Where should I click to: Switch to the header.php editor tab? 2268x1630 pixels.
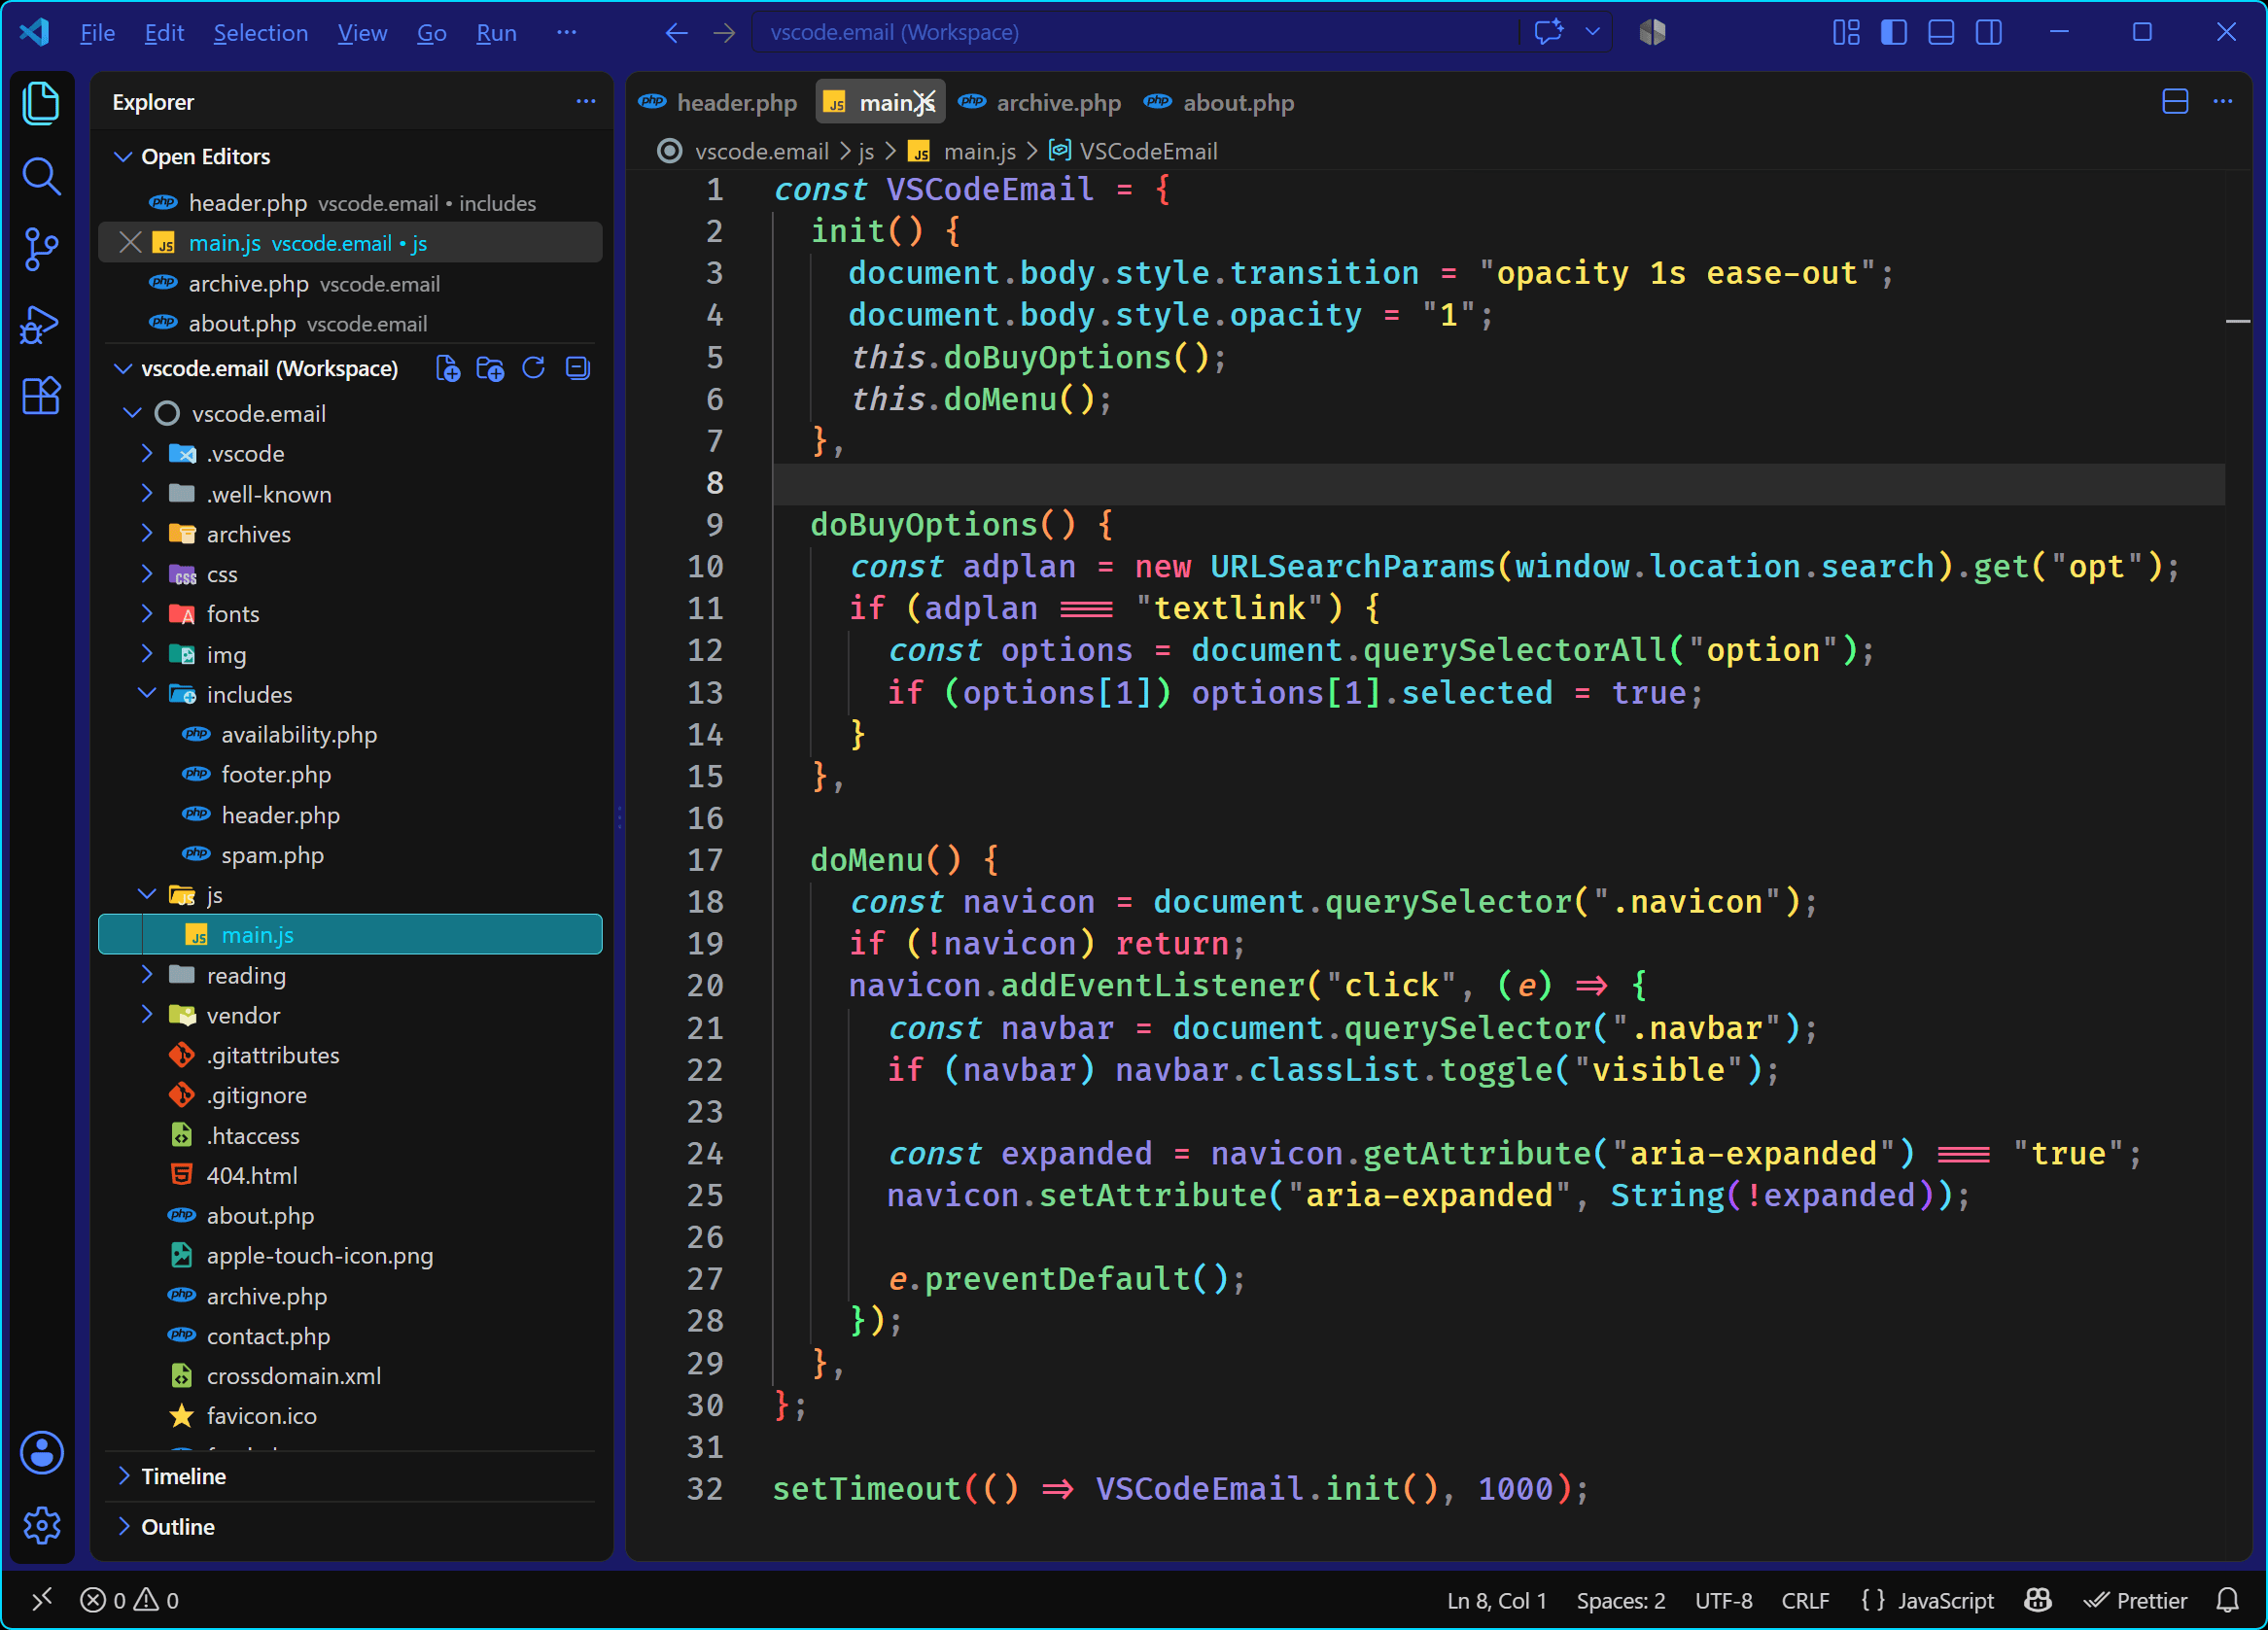(x=719, y=102)
